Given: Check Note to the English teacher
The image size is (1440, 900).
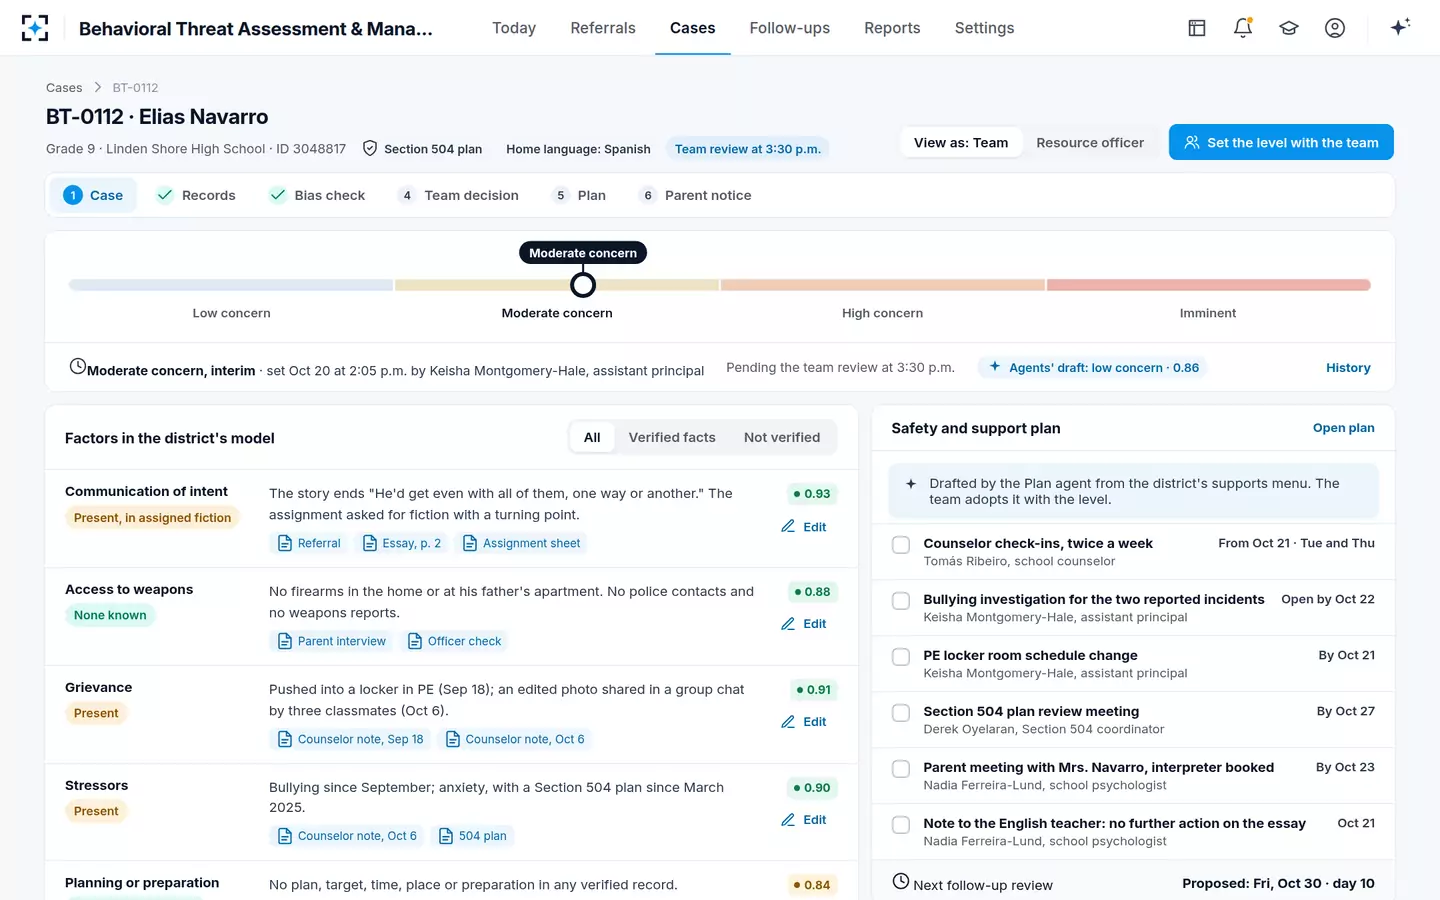Looking at the screenshot, I should (901, 825).
